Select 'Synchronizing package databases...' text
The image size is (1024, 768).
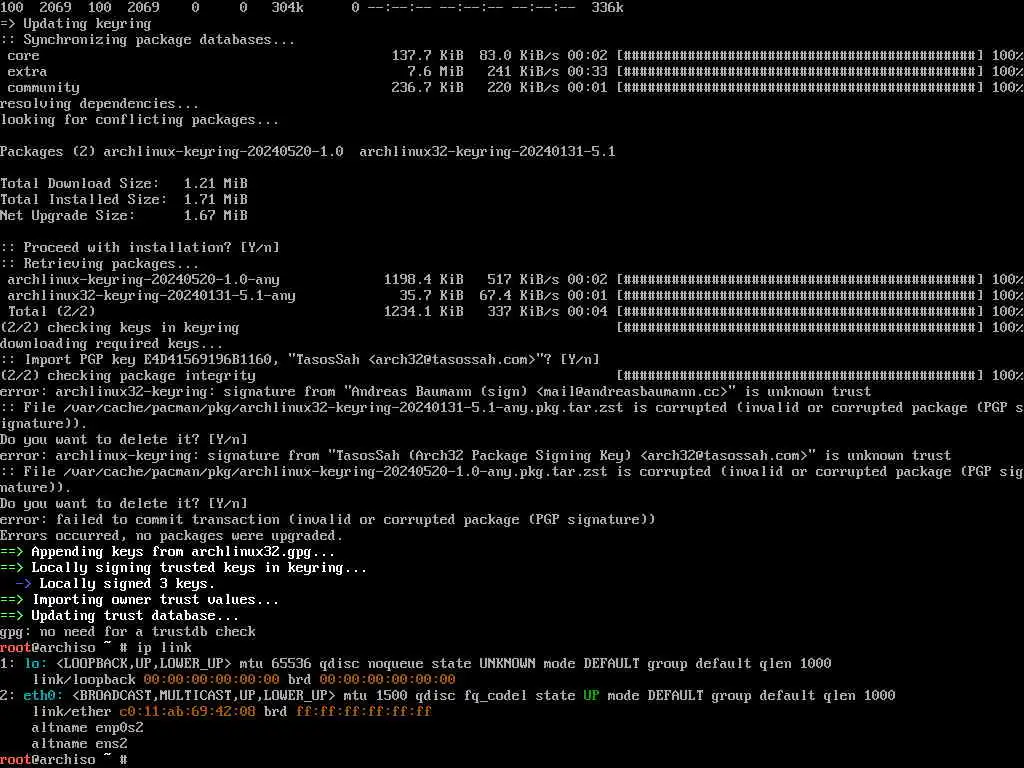click(x=159, y=40)
